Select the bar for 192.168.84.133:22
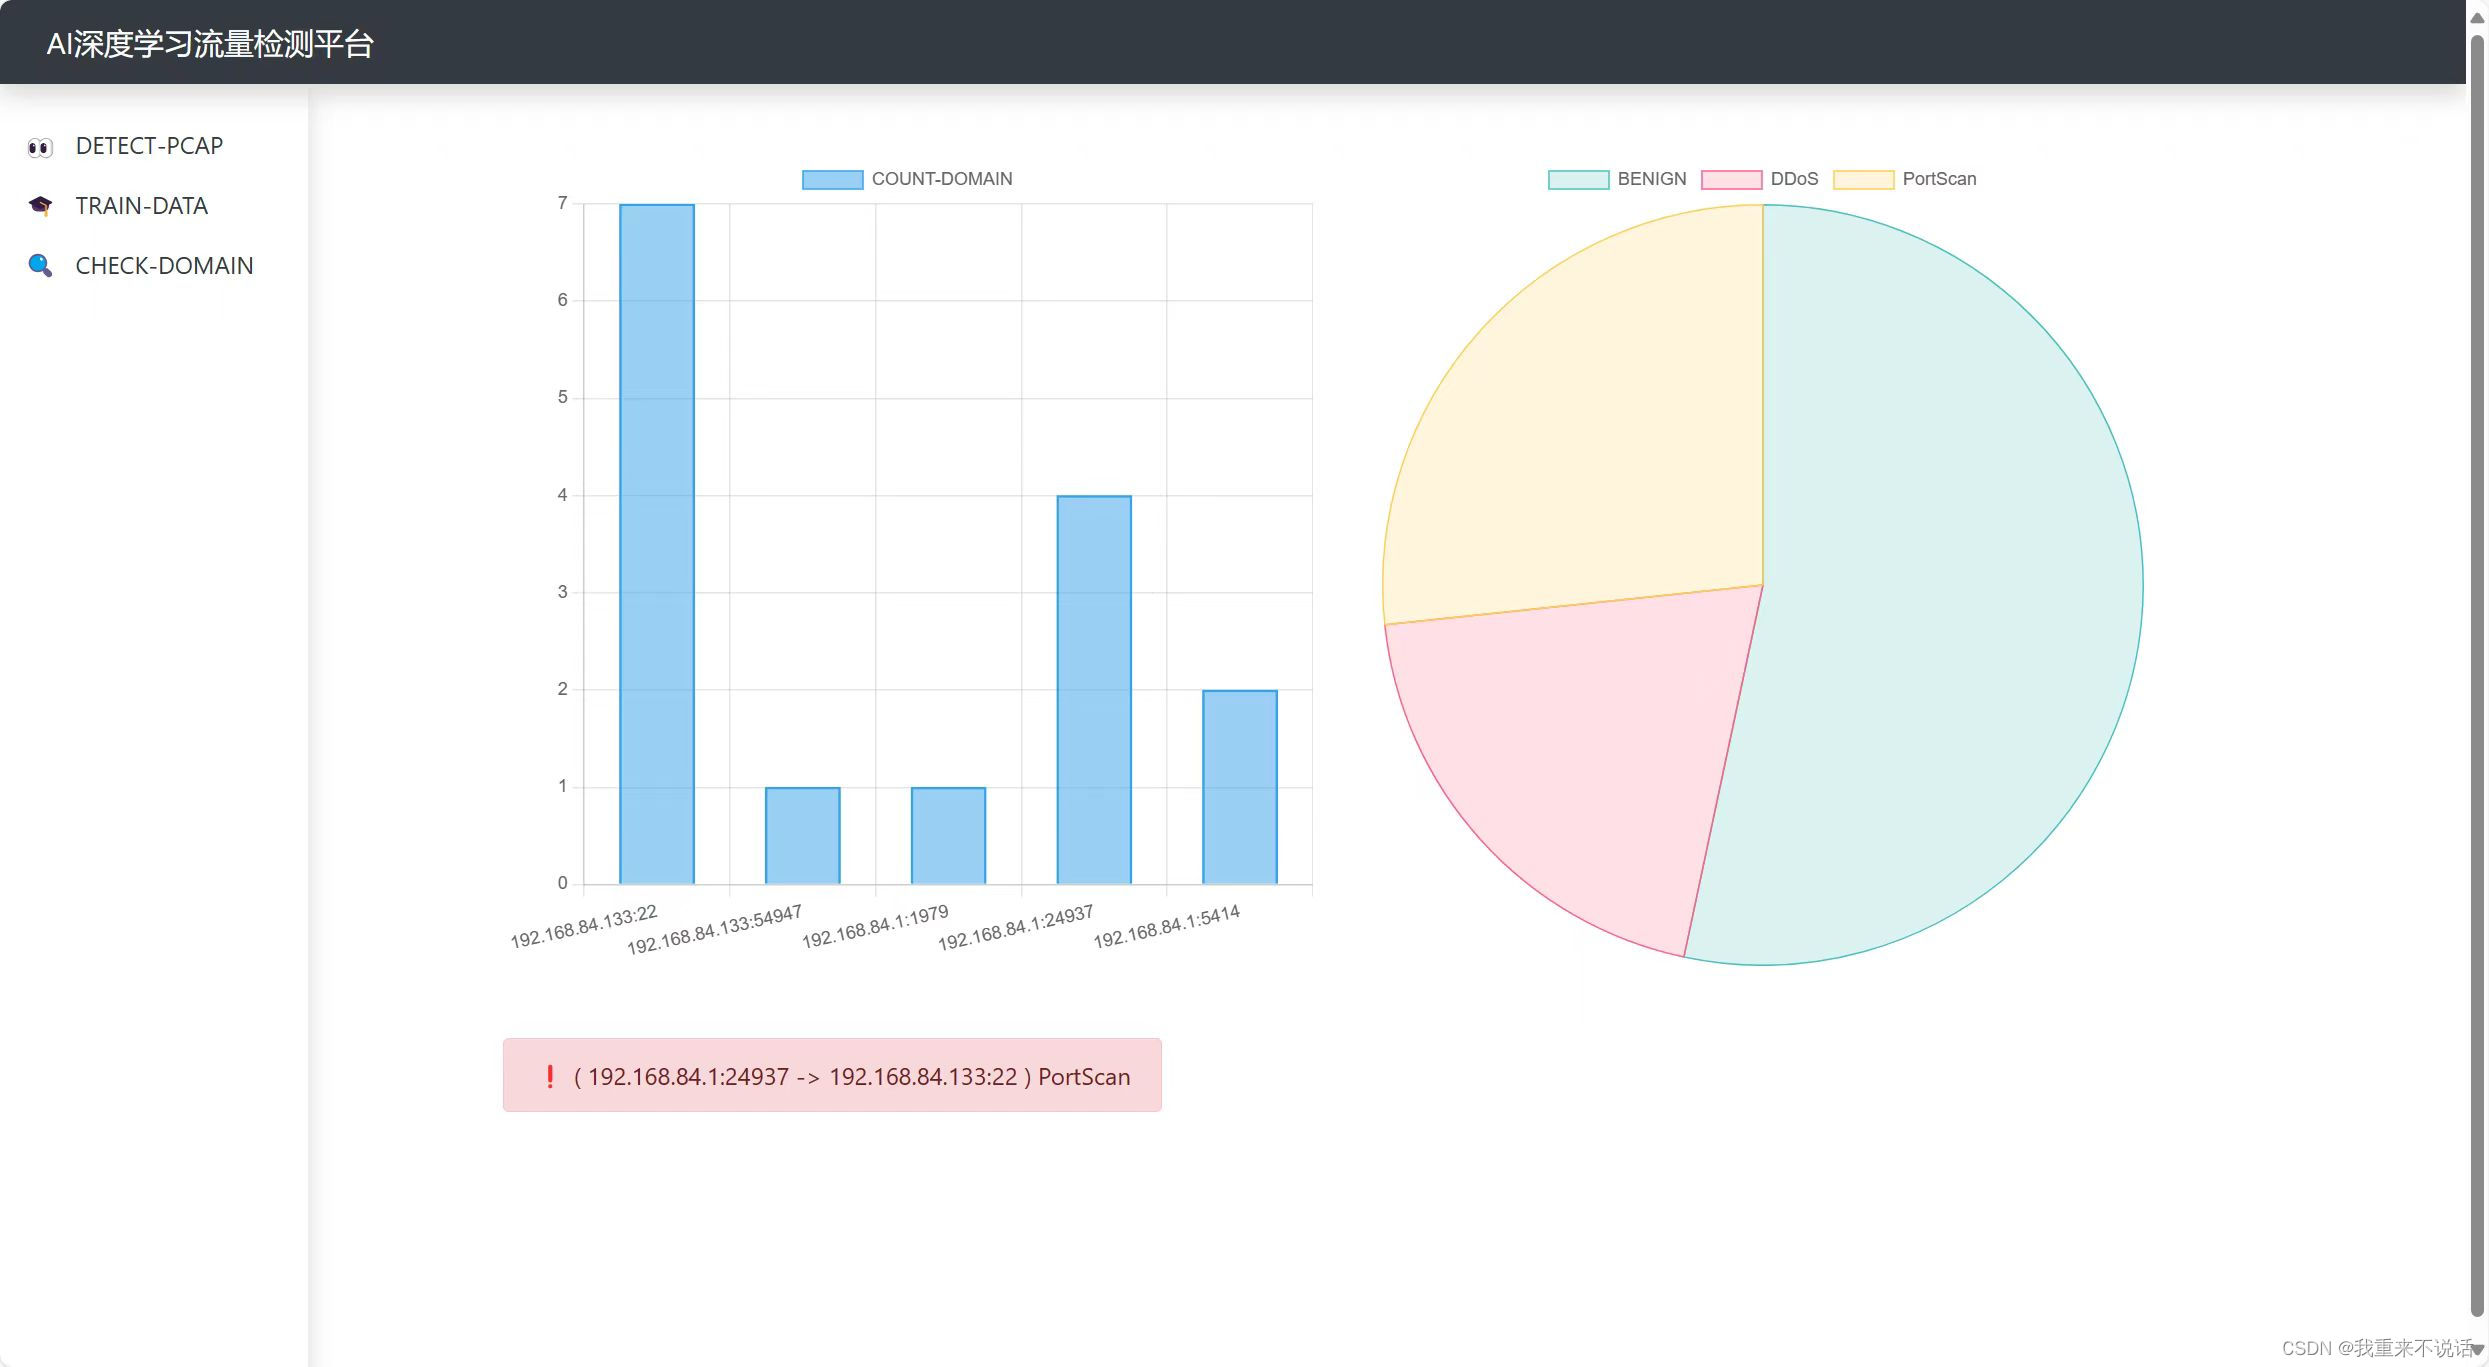The height and width of the screenshot is (1367, 2489). (657, 544)
